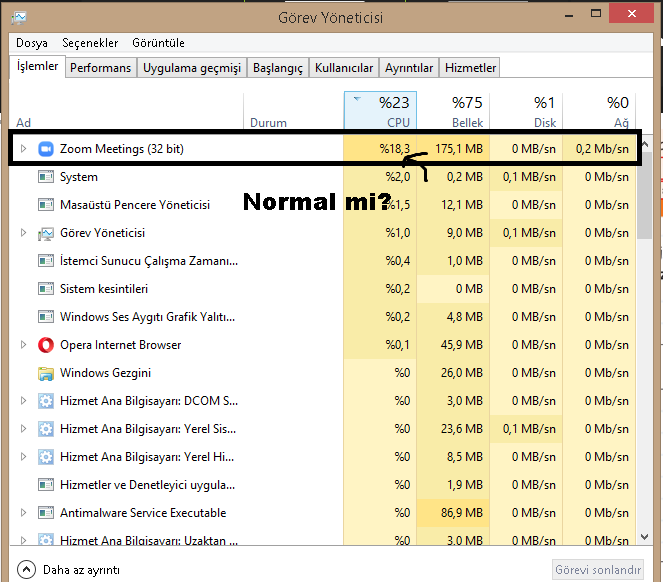Select the Sistem kesintileri process name

click(104, 289)
